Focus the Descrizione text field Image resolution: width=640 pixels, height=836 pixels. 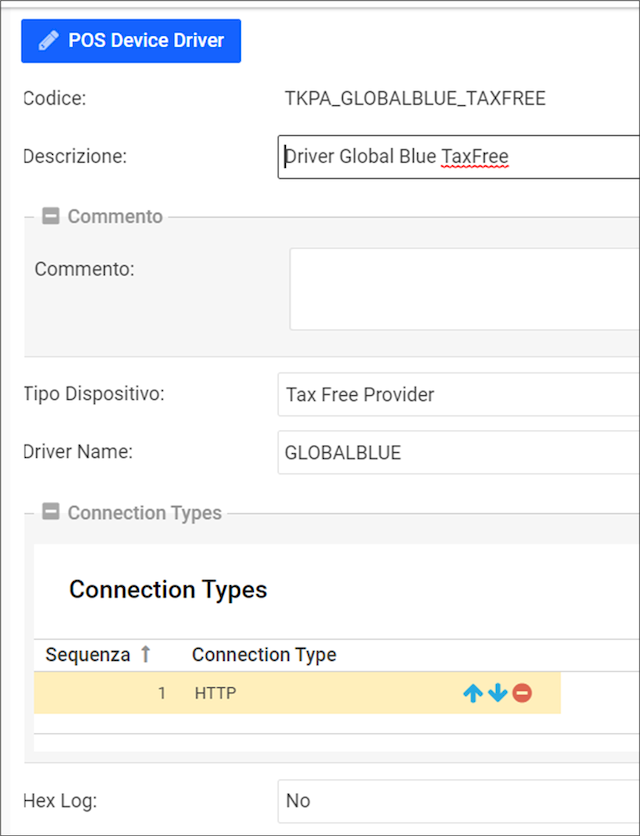click(x=458, y=157)
